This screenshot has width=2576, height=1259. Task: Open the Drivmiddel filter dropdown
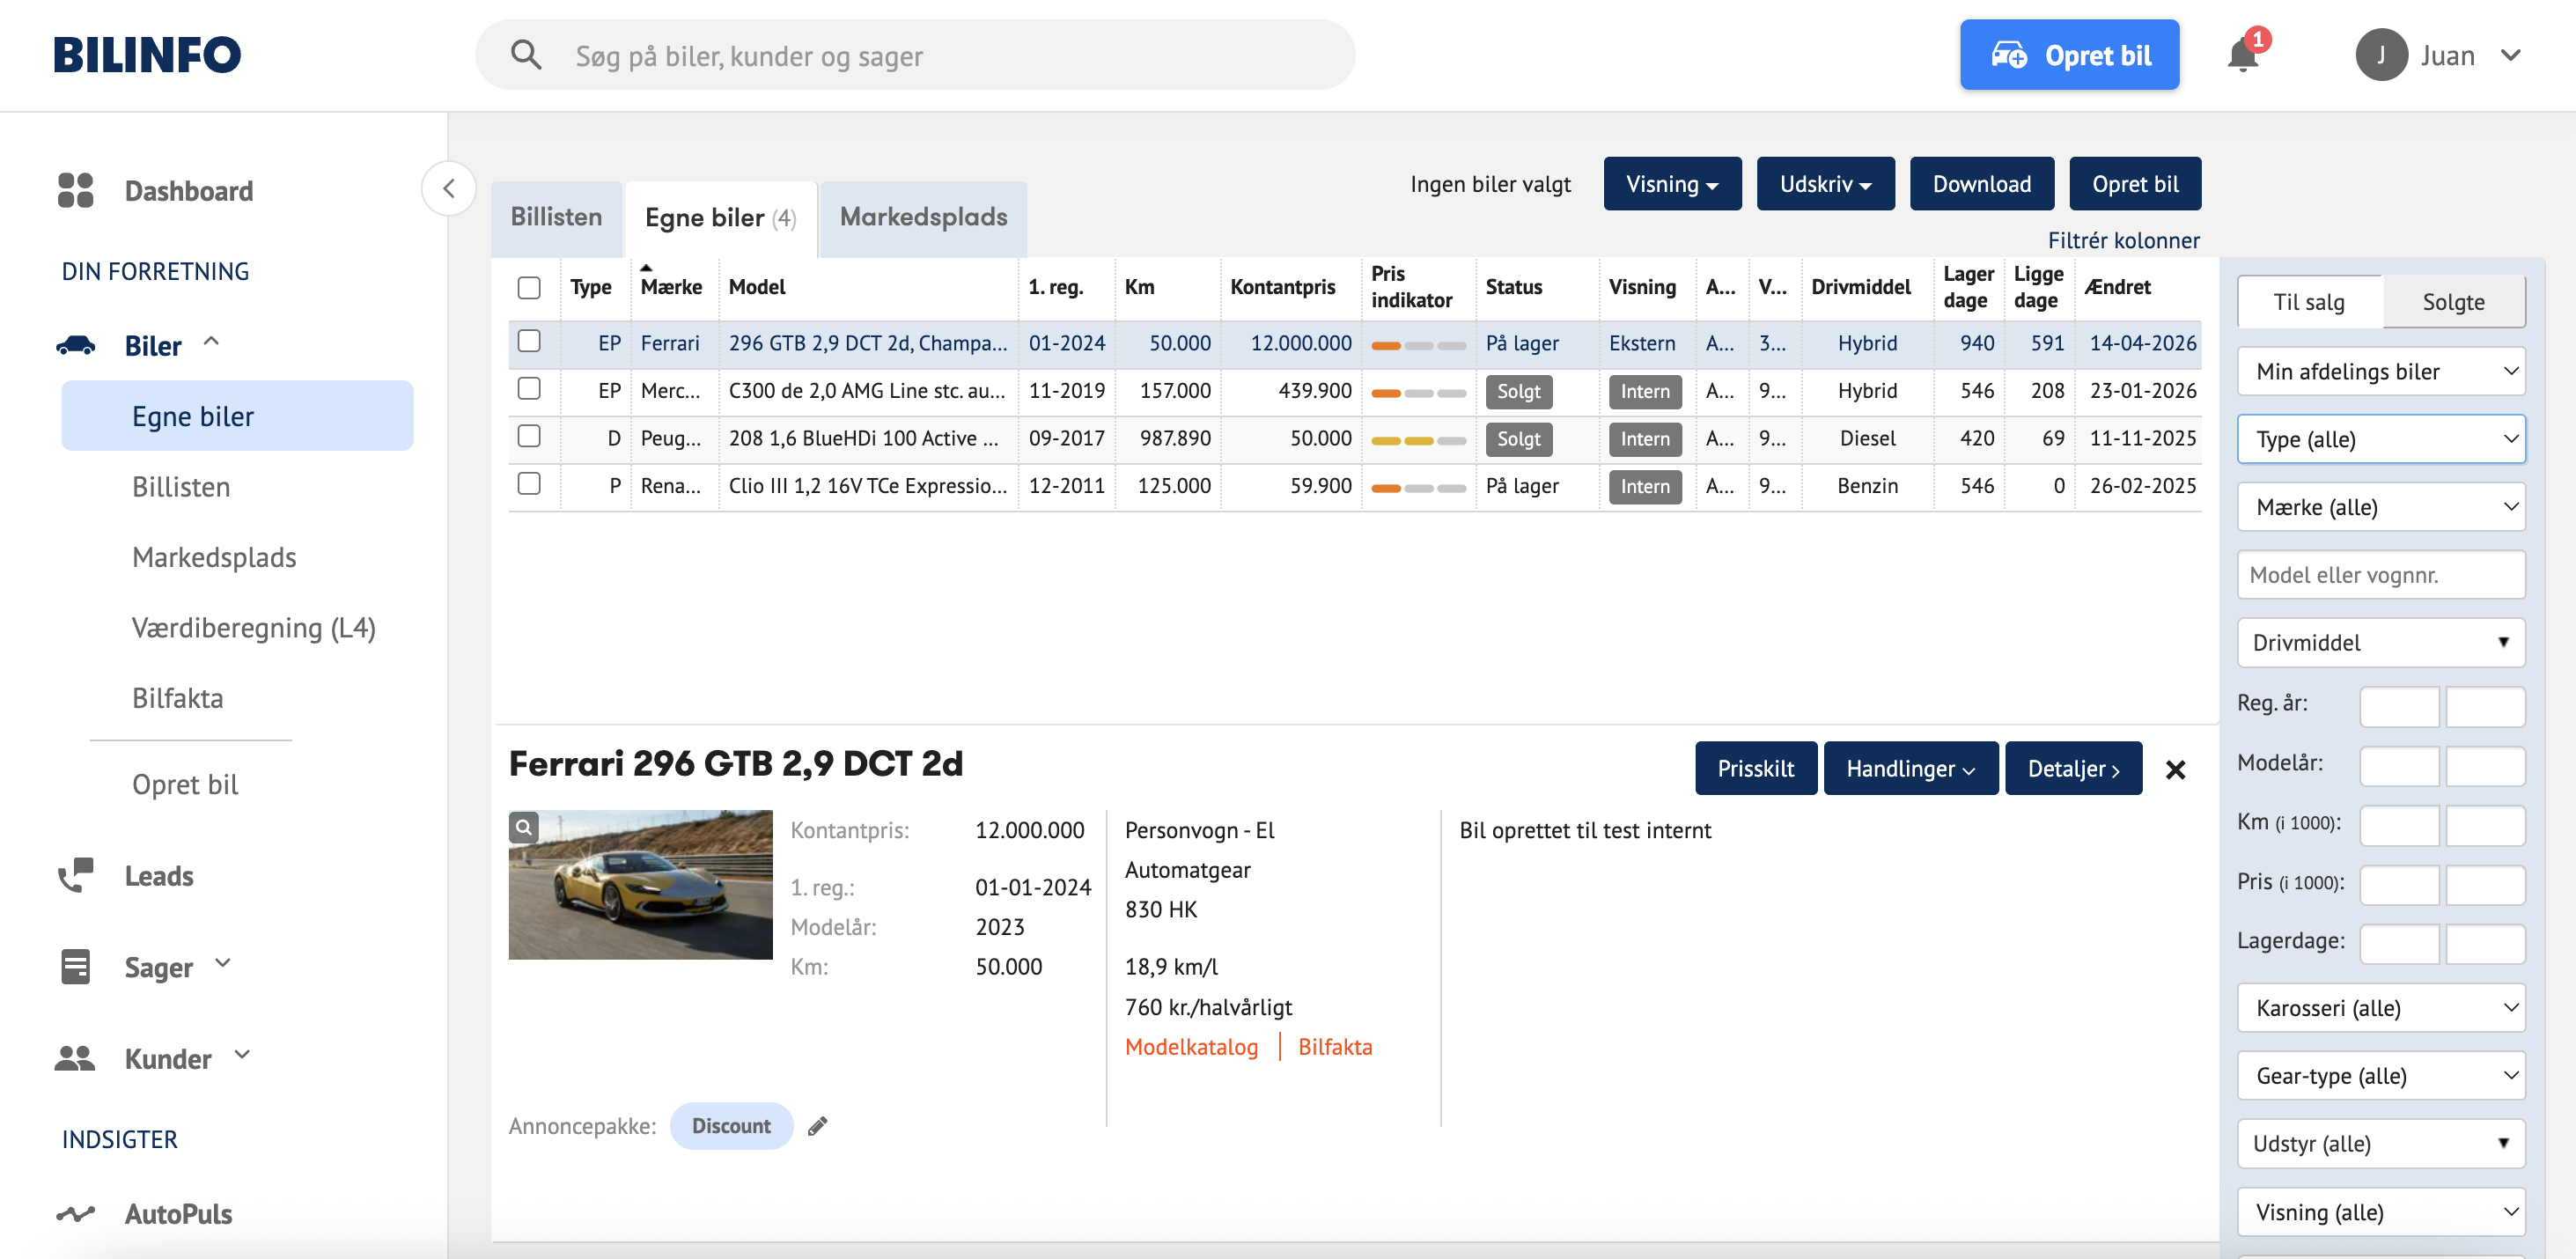pyautogui.click(x=2381, y=643)
